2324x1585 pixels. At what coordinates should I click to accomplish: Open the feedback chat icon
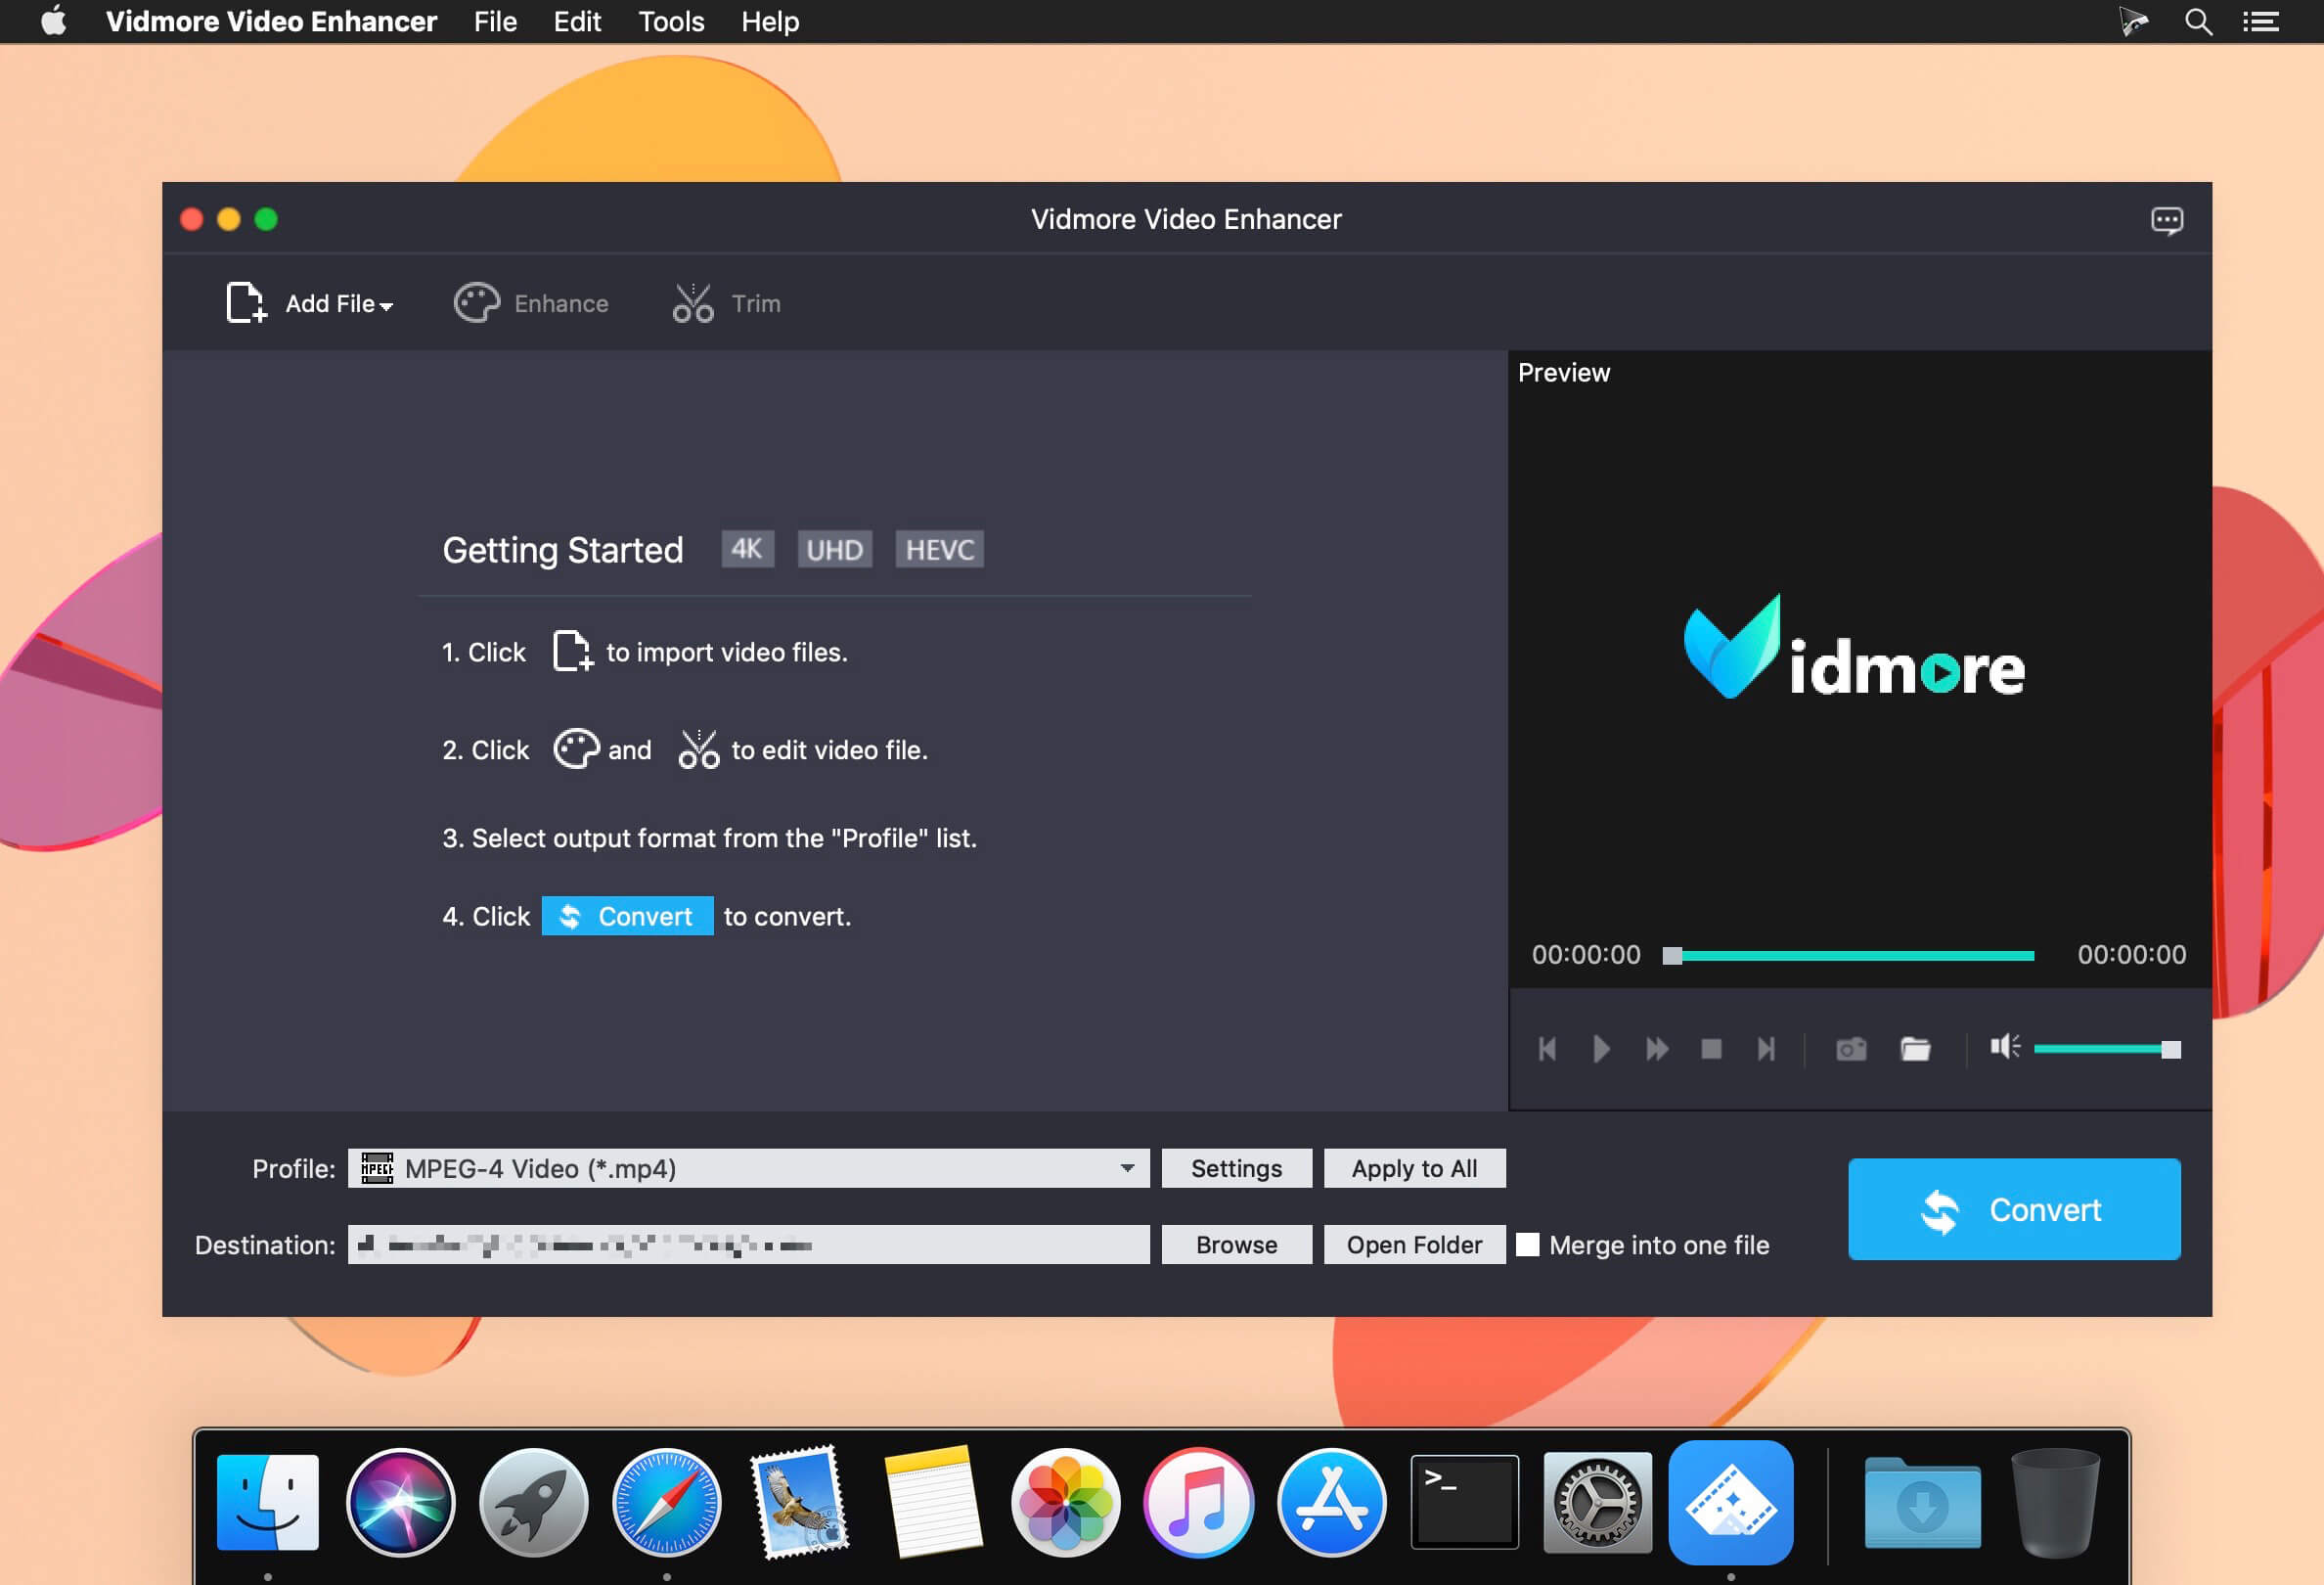coord(2168,219)
